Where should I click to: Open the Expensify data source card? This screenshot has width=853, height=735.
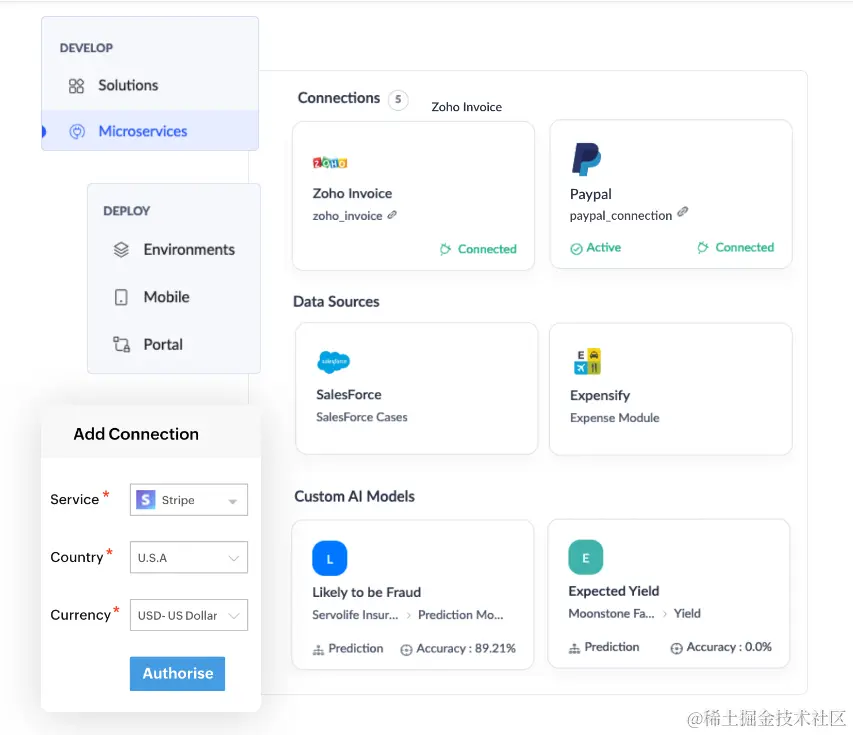click(x=671, y=389)
